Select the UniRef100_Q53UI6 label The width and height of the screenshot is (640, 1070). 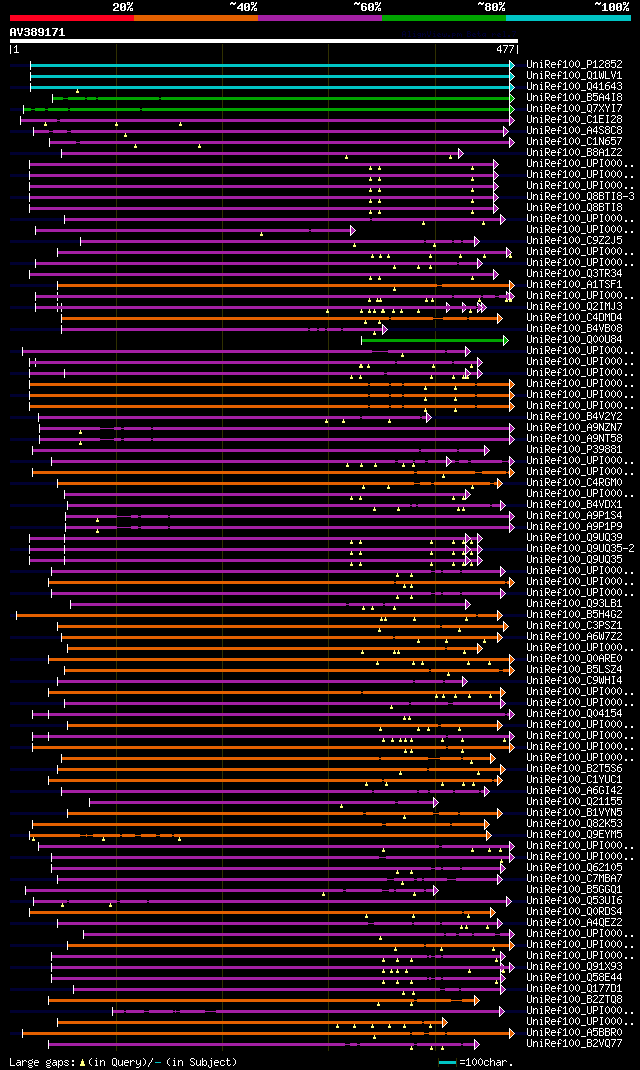pos(574,900)
